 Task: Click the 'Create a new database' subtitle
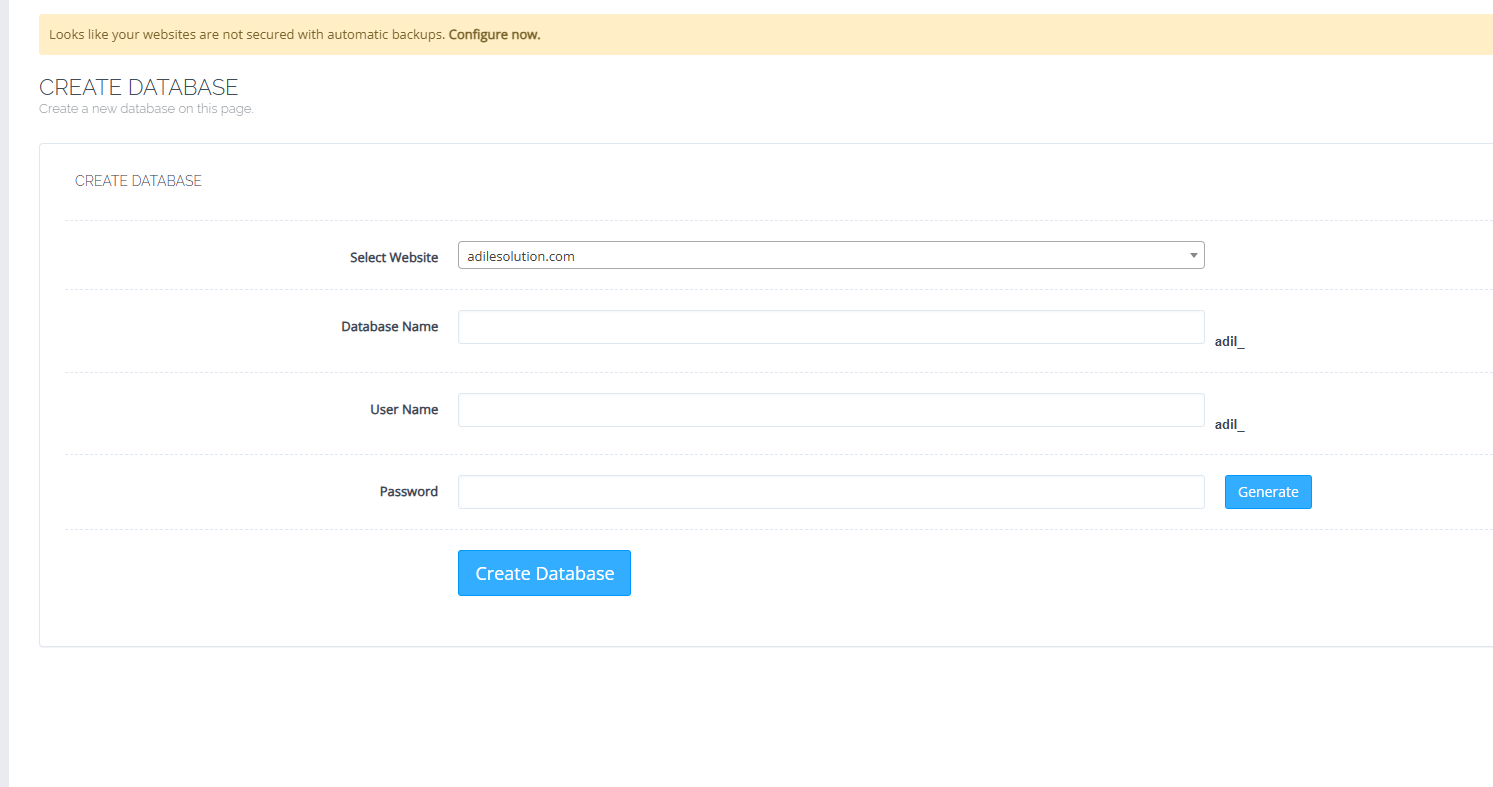coord(146,109)
